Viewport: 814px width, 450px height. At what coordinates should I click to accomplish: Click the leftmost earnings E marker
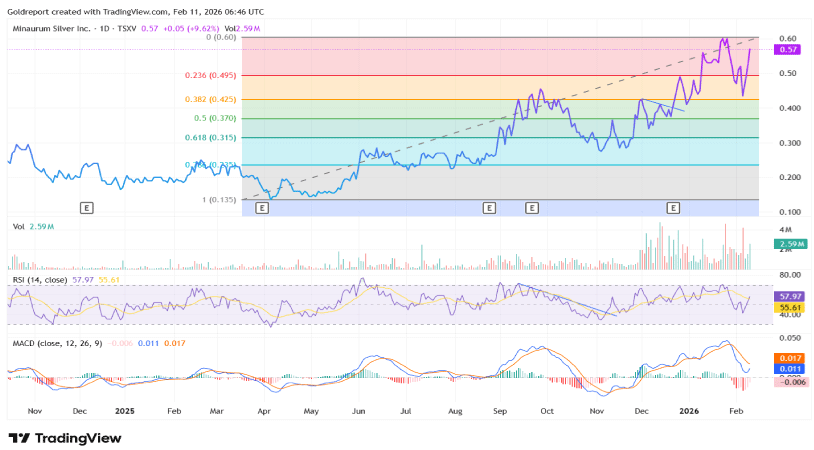[x=87, y=207]
